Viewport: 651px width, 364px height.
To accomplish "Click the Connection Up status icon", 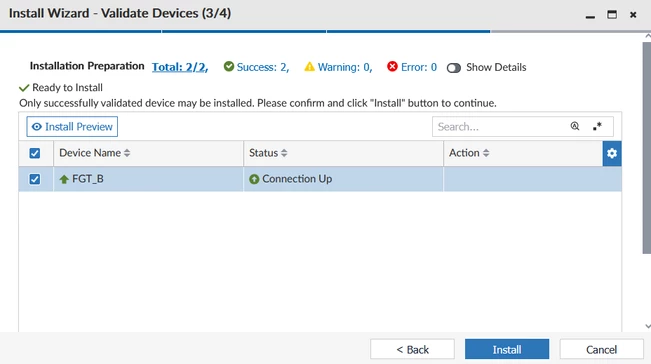I will point(254,179).
